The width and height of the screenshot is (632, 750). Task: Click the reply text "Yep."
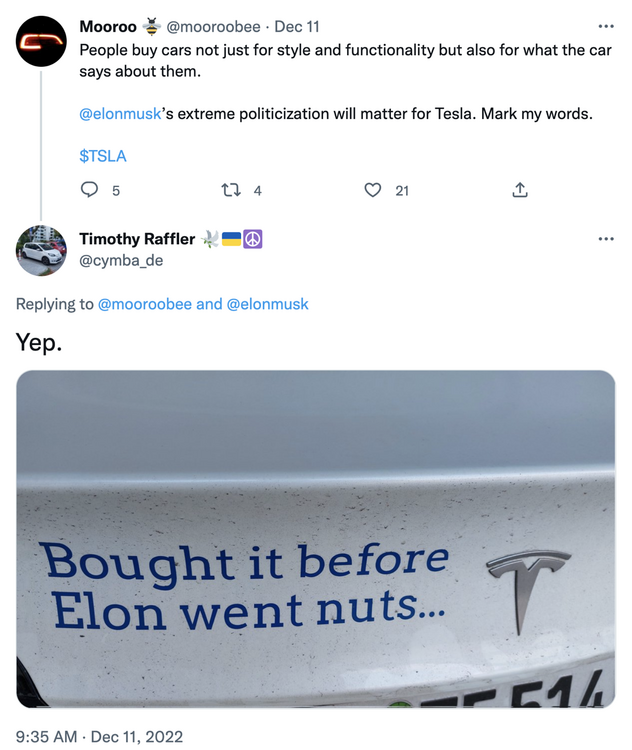pos(39,343)
